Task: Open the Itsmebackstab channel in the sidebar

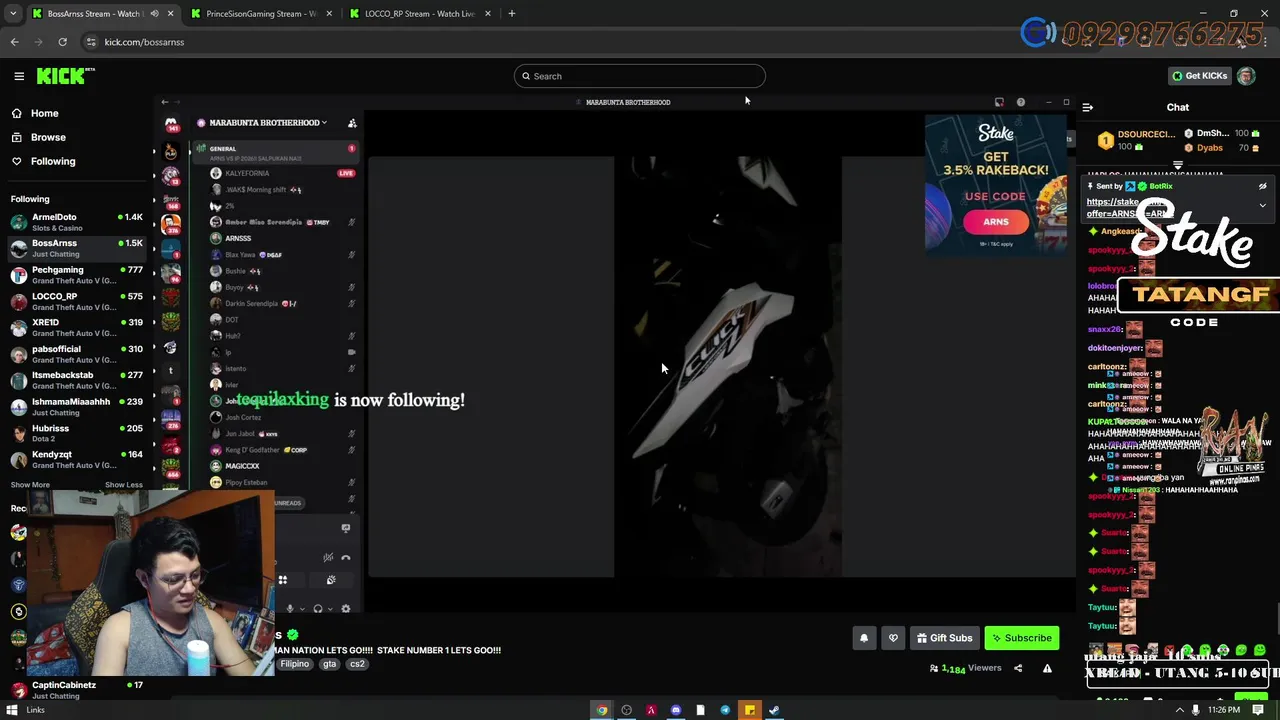Action: click(76, 380)
